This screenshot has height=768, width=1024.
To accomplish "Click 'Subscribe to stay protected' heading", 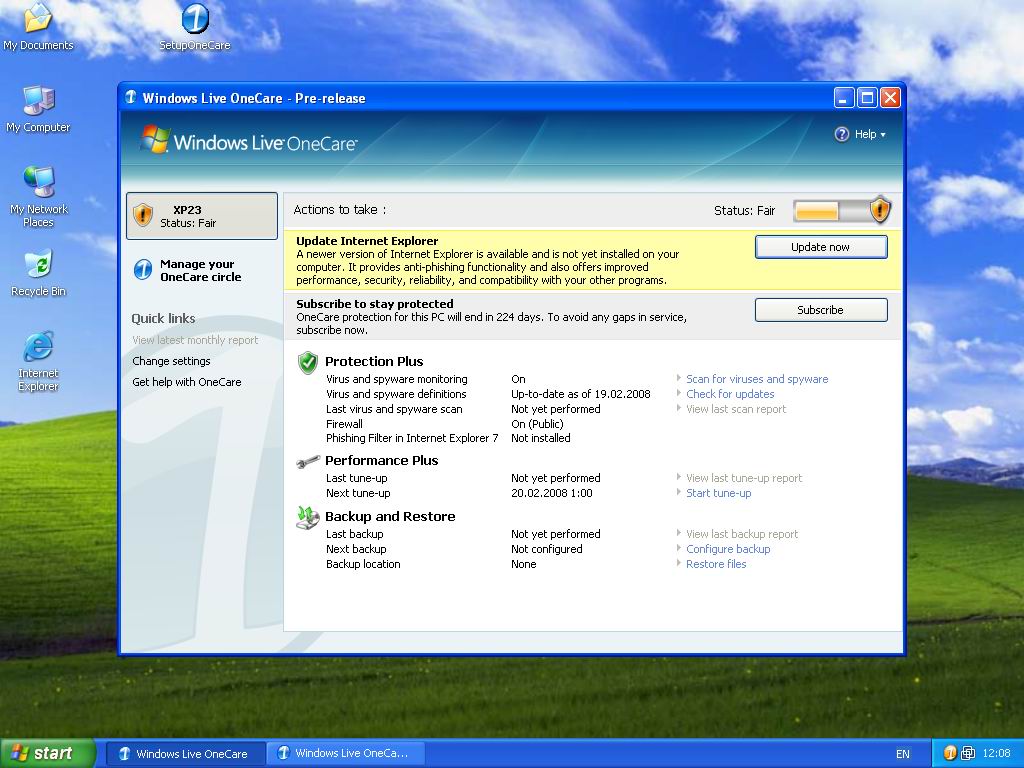I will pos(374,304).
